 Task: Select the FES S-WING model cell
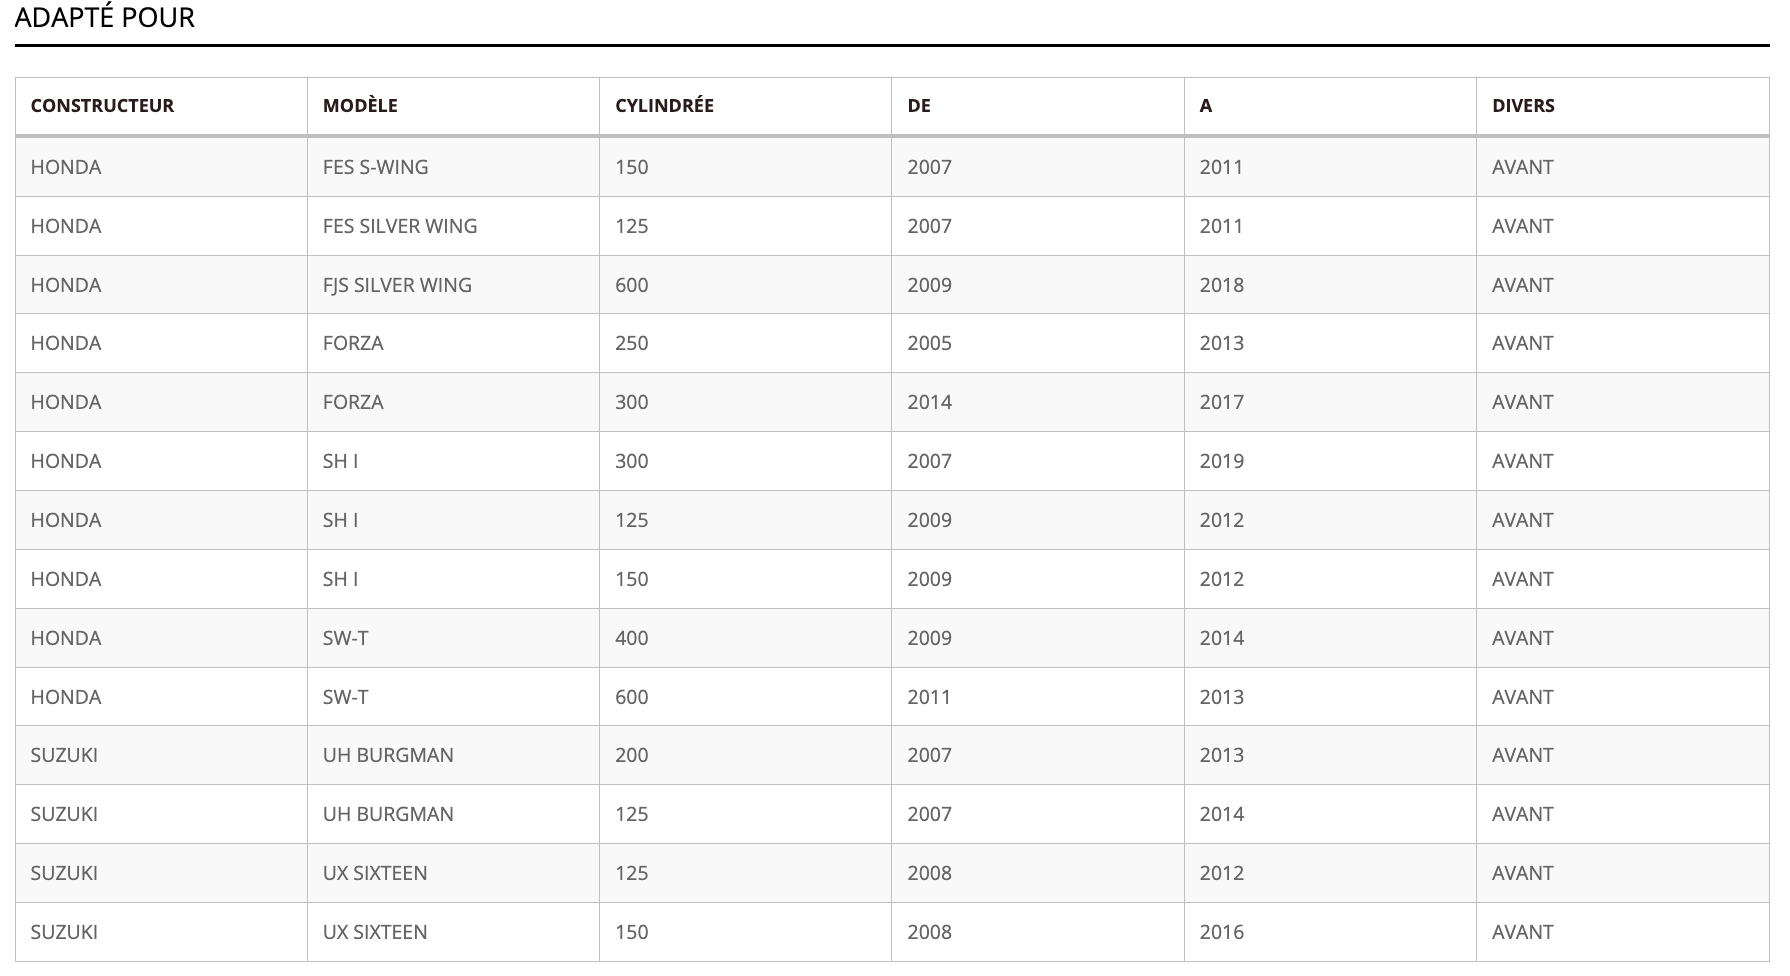(x=375, y=167)
